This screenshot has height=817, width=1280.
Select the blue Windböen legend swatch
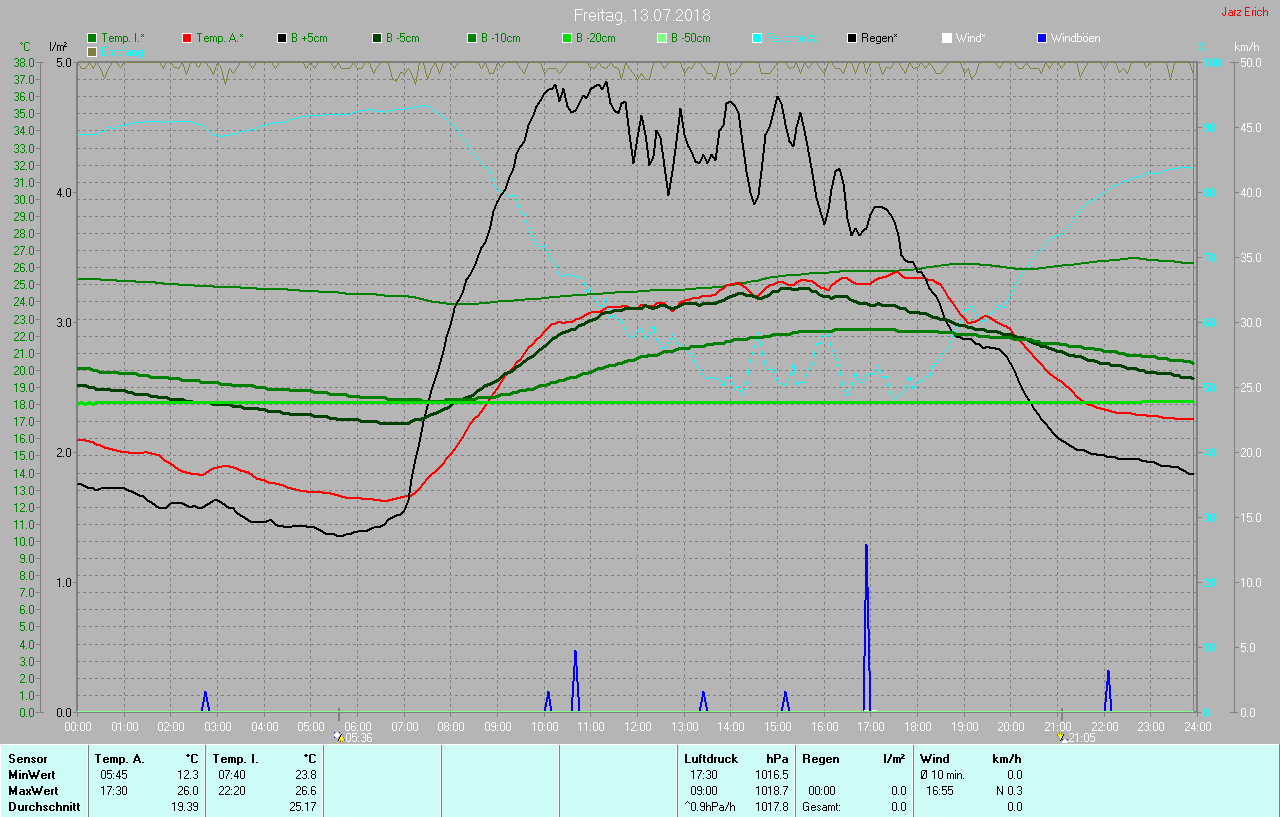[1042, 38]
